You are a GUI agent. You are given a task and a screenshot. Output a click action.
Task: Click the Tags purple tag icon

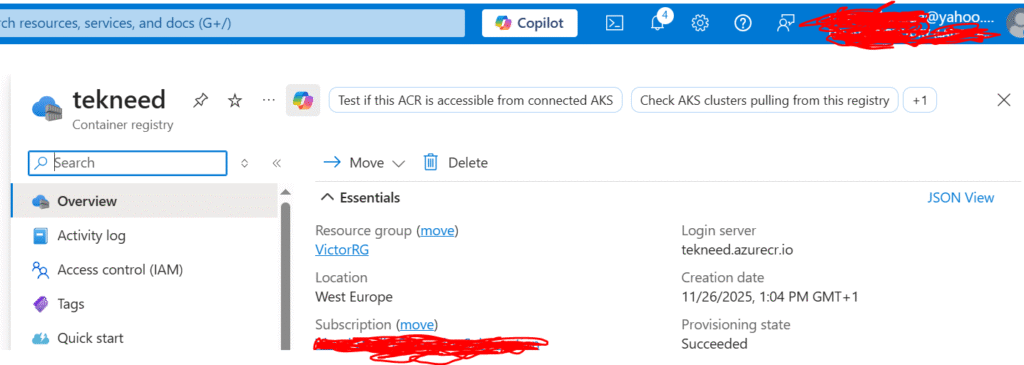click(40, 304)
